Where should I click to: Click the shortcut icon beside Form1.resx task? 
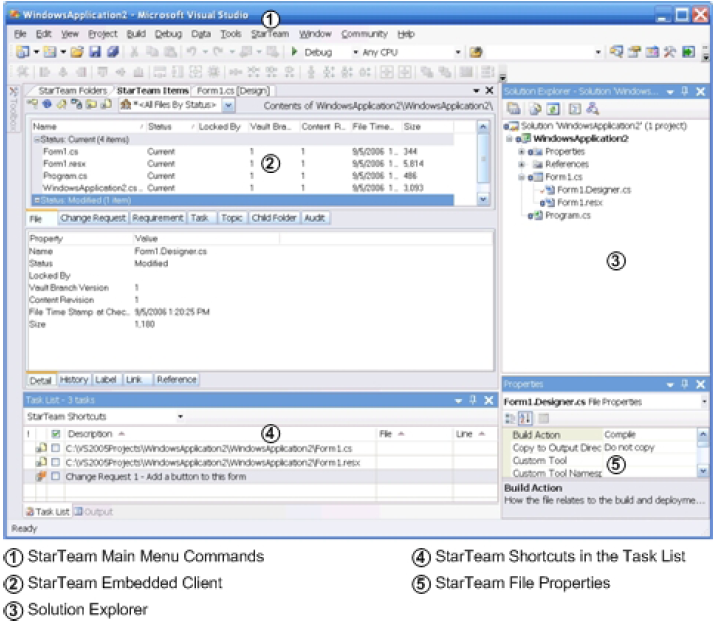pyautogui.click(x=41, y=462)
